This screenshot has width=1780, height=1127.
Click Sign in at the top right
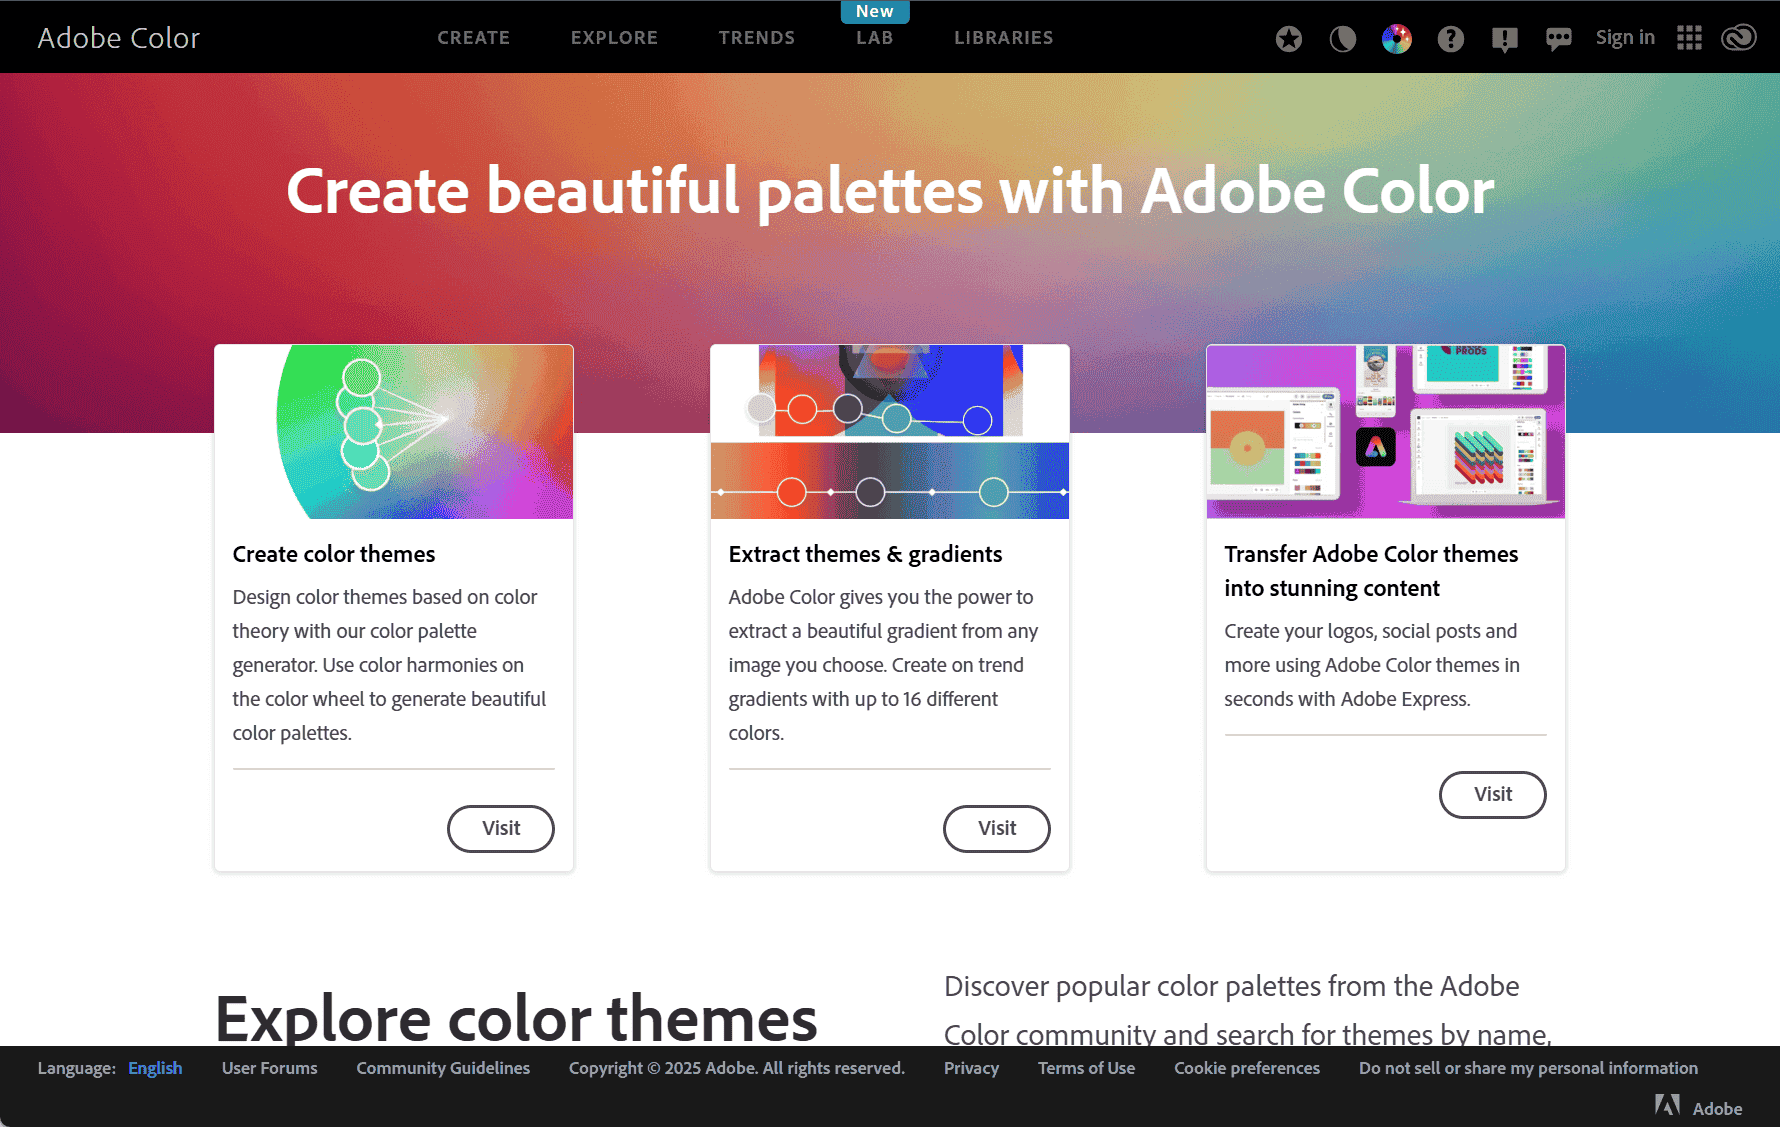click(x=1624, y=37)
